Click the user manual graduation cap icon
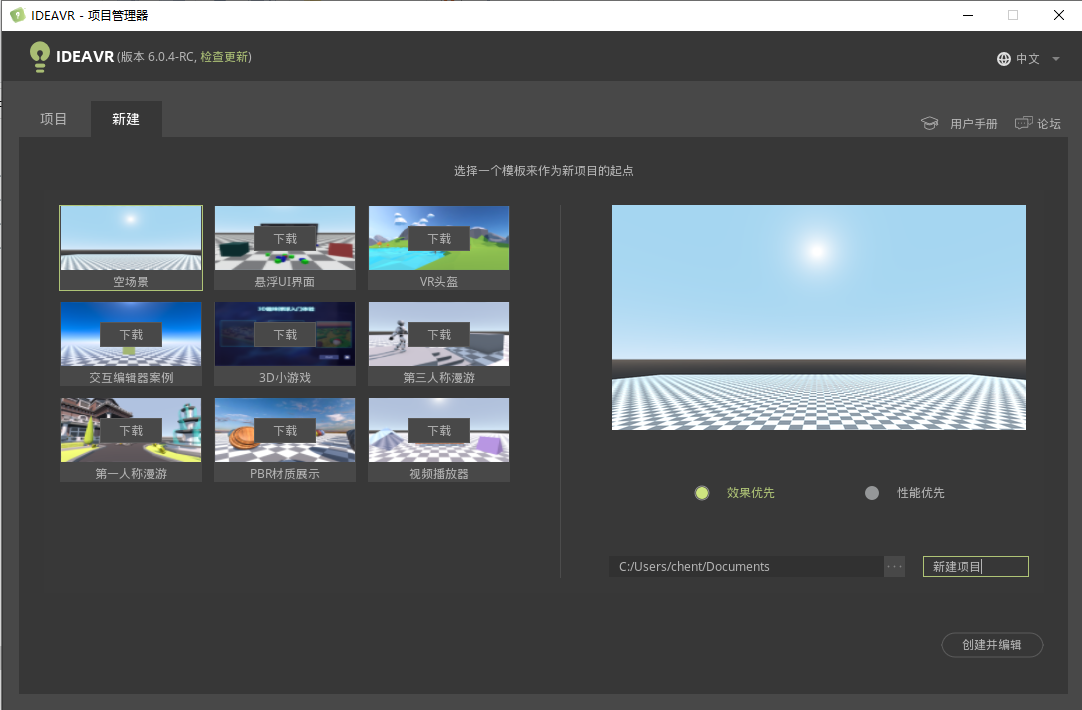The width and height of the screenshot is (1082, 710). [929, 124]
